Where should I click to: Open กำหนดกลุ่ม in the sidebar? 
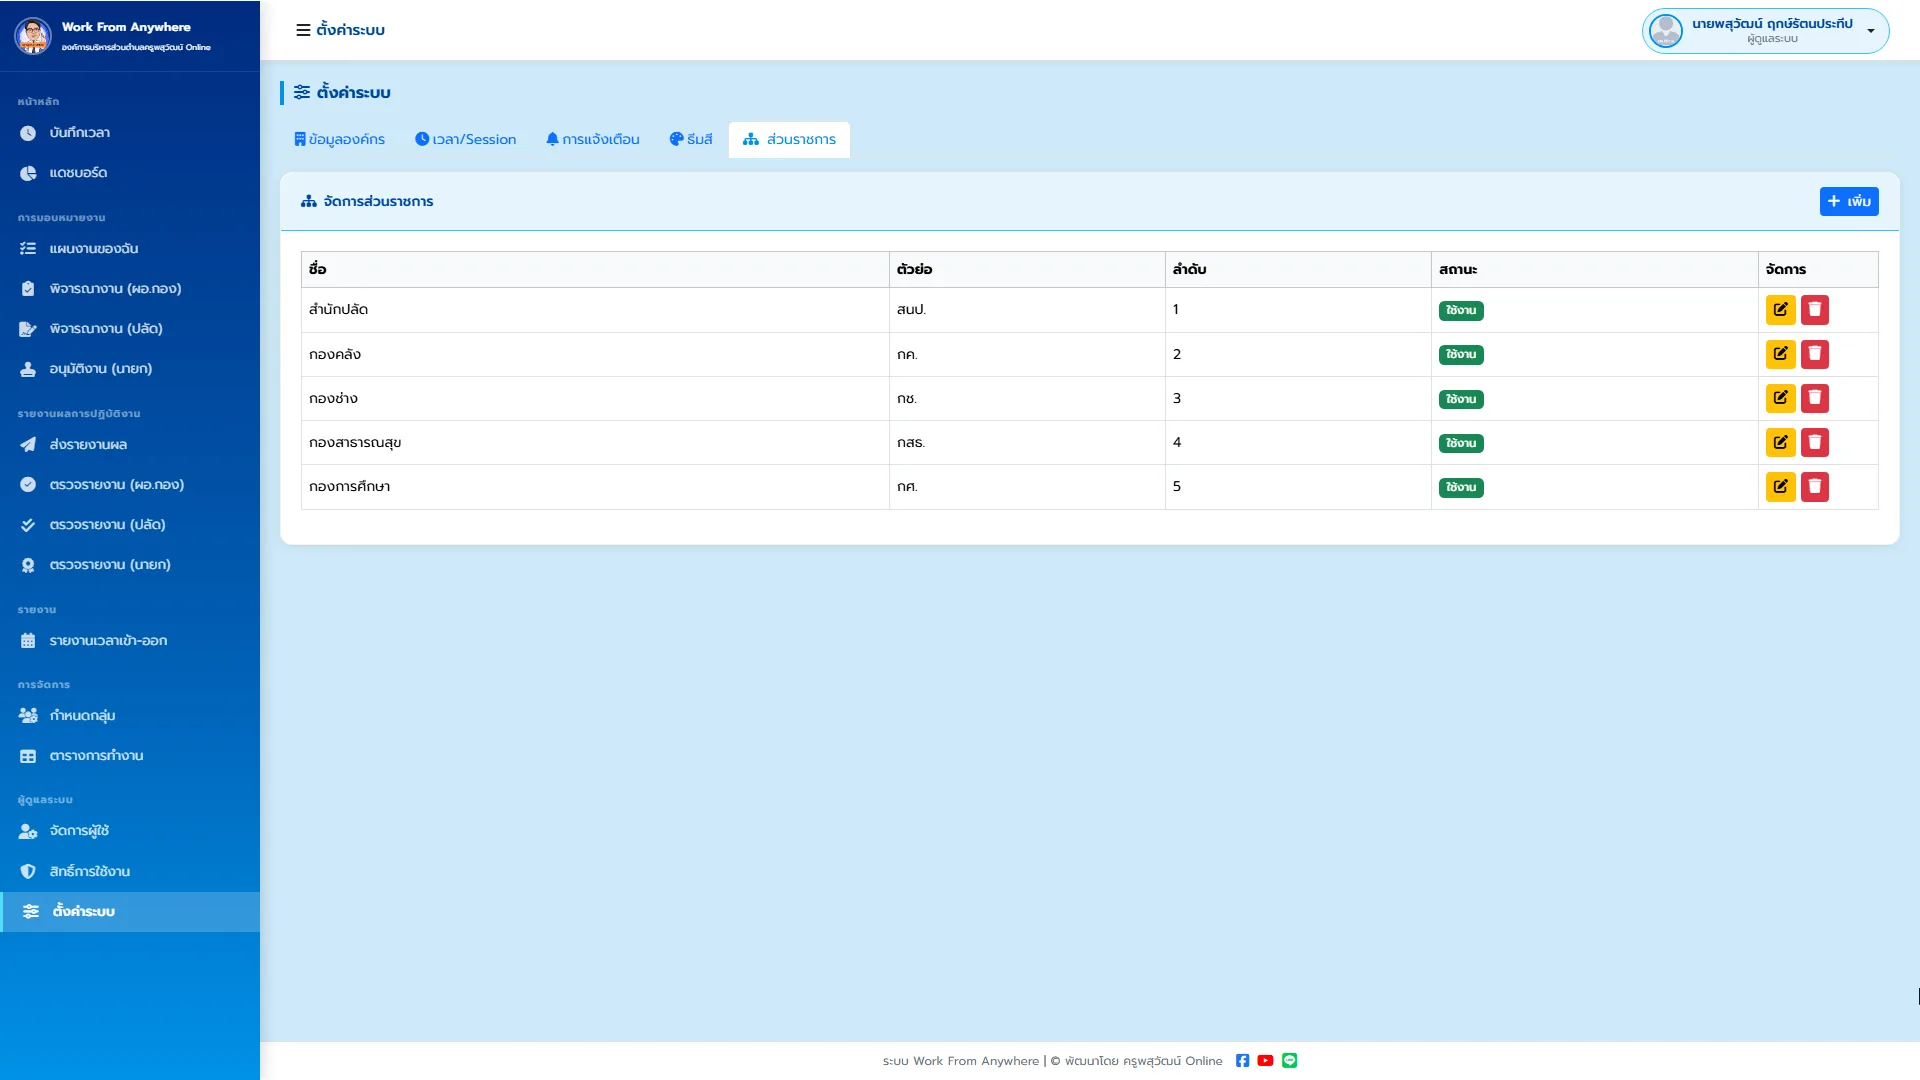pos(130,716)
